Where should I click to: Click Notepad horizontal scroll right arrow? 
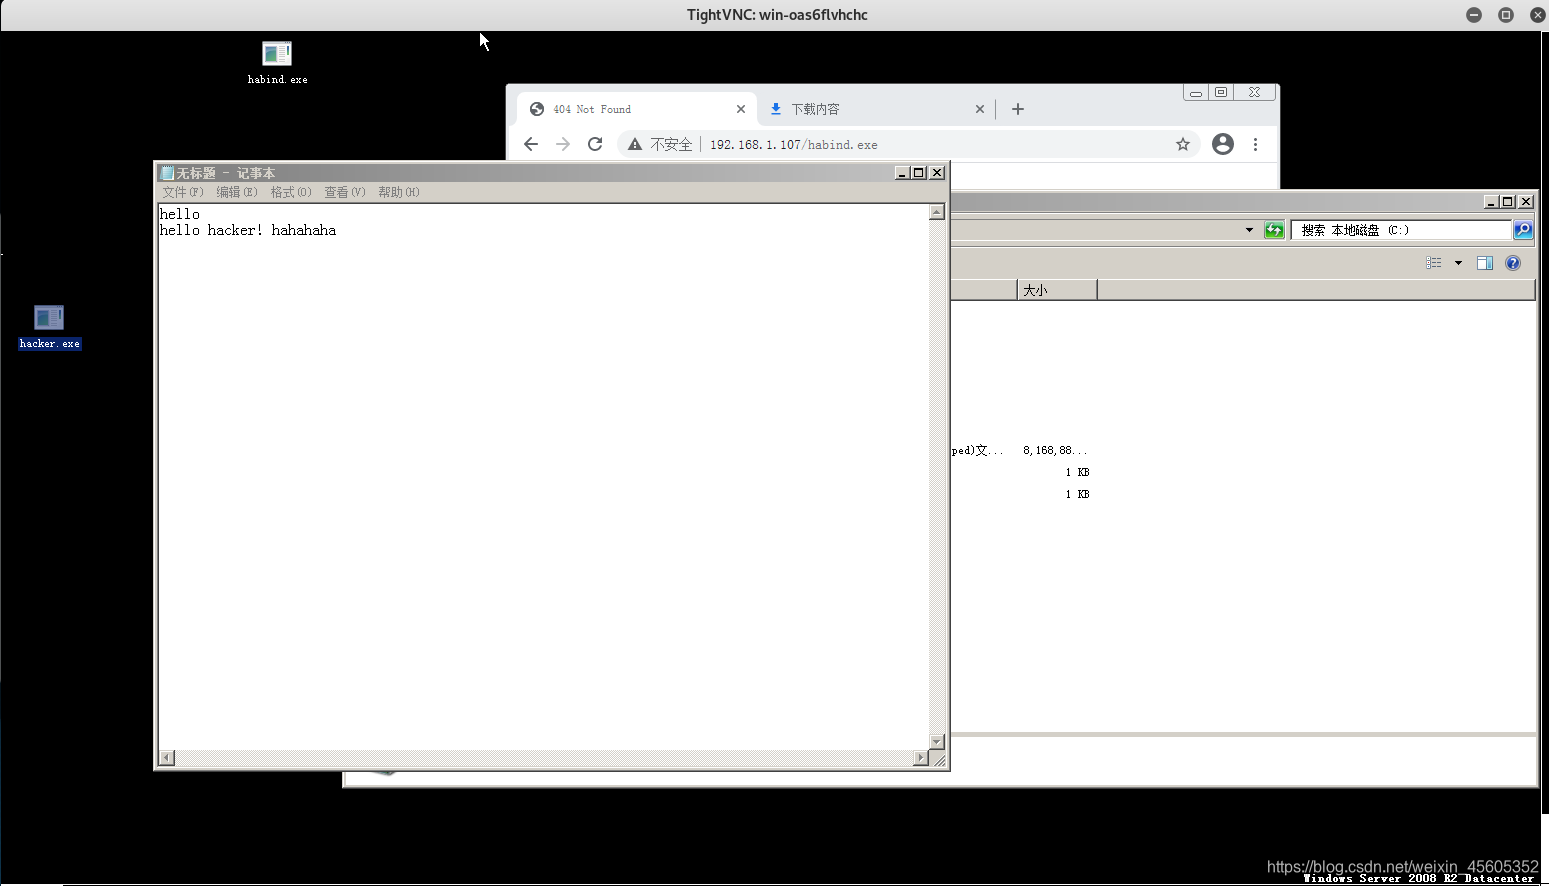921,758
